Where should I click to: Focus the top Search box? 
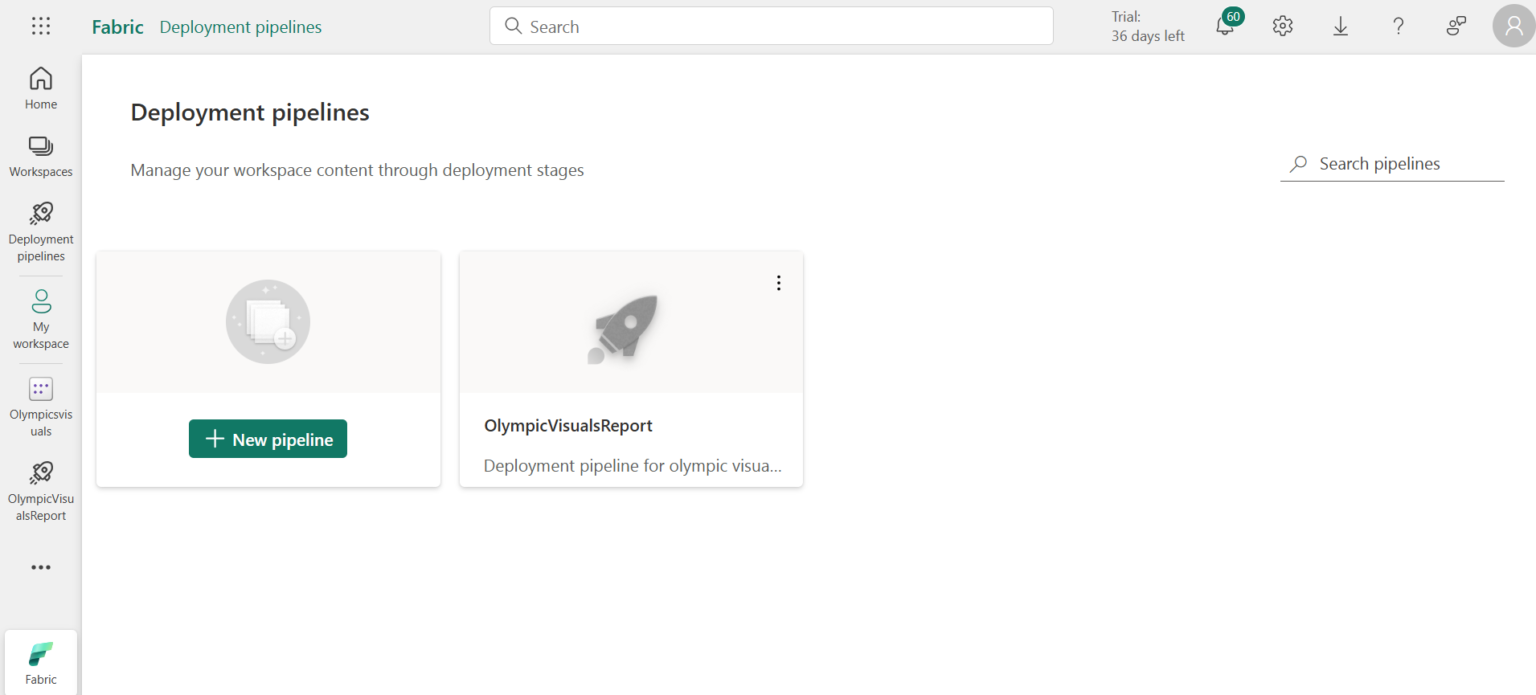(771, 26)
